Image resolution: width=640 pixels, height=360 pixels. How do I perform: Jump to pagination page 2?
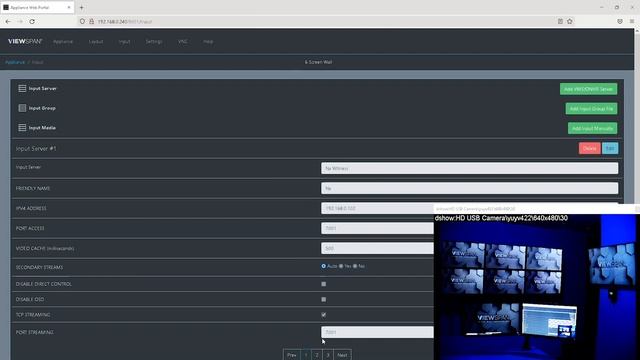[x=317, y=355]
